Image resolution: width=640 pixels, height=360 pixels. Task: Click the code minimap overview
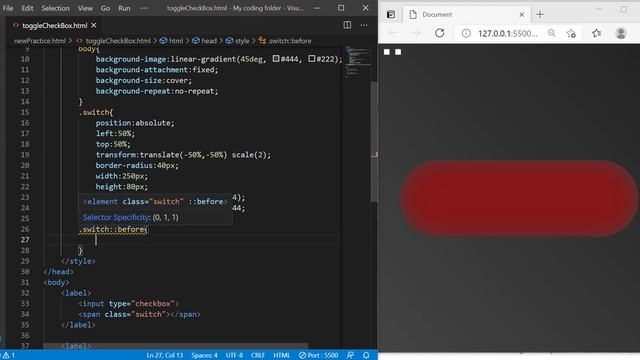pos(357,61)
